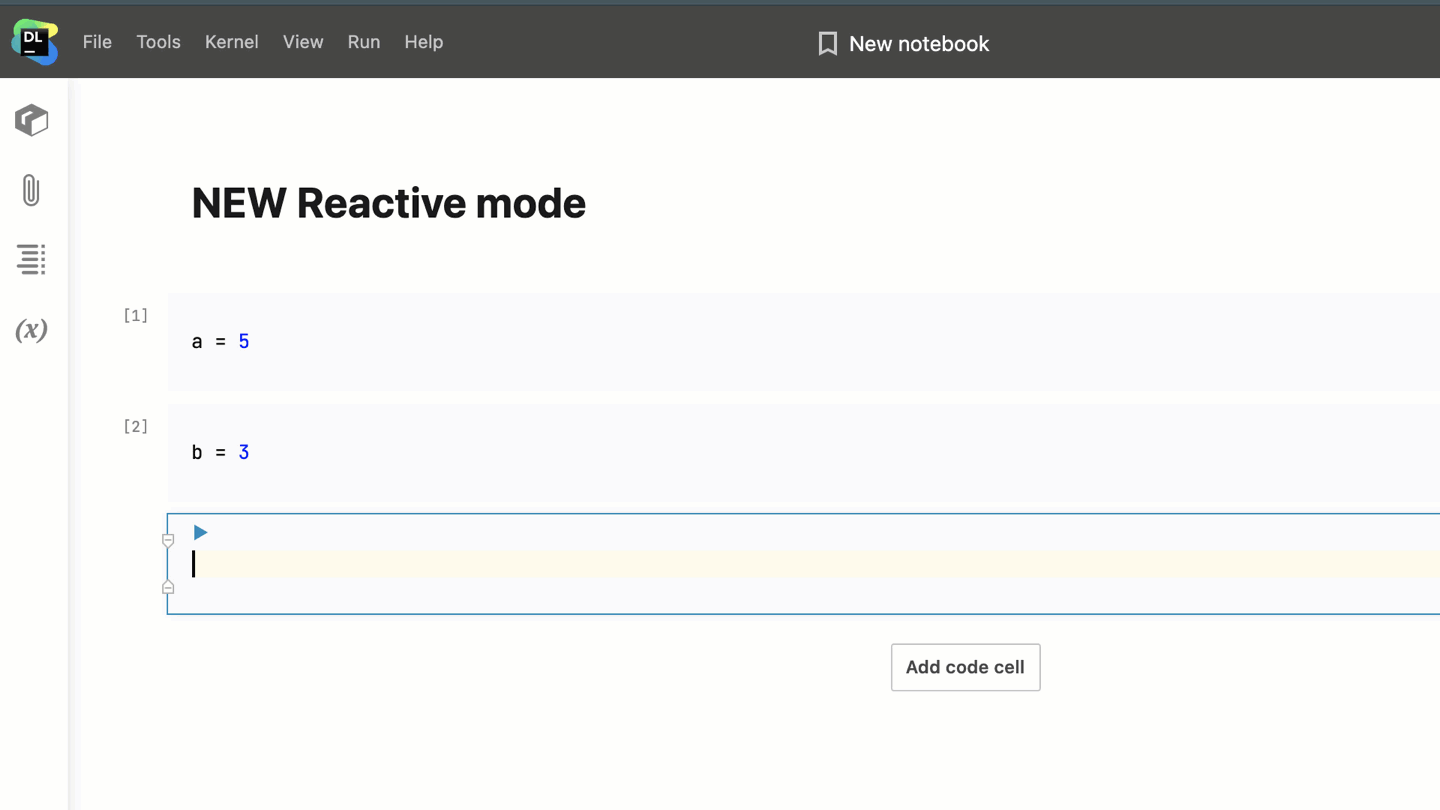Open the File menu
This screenshot has height=810, width=1440.
point(97,42)
